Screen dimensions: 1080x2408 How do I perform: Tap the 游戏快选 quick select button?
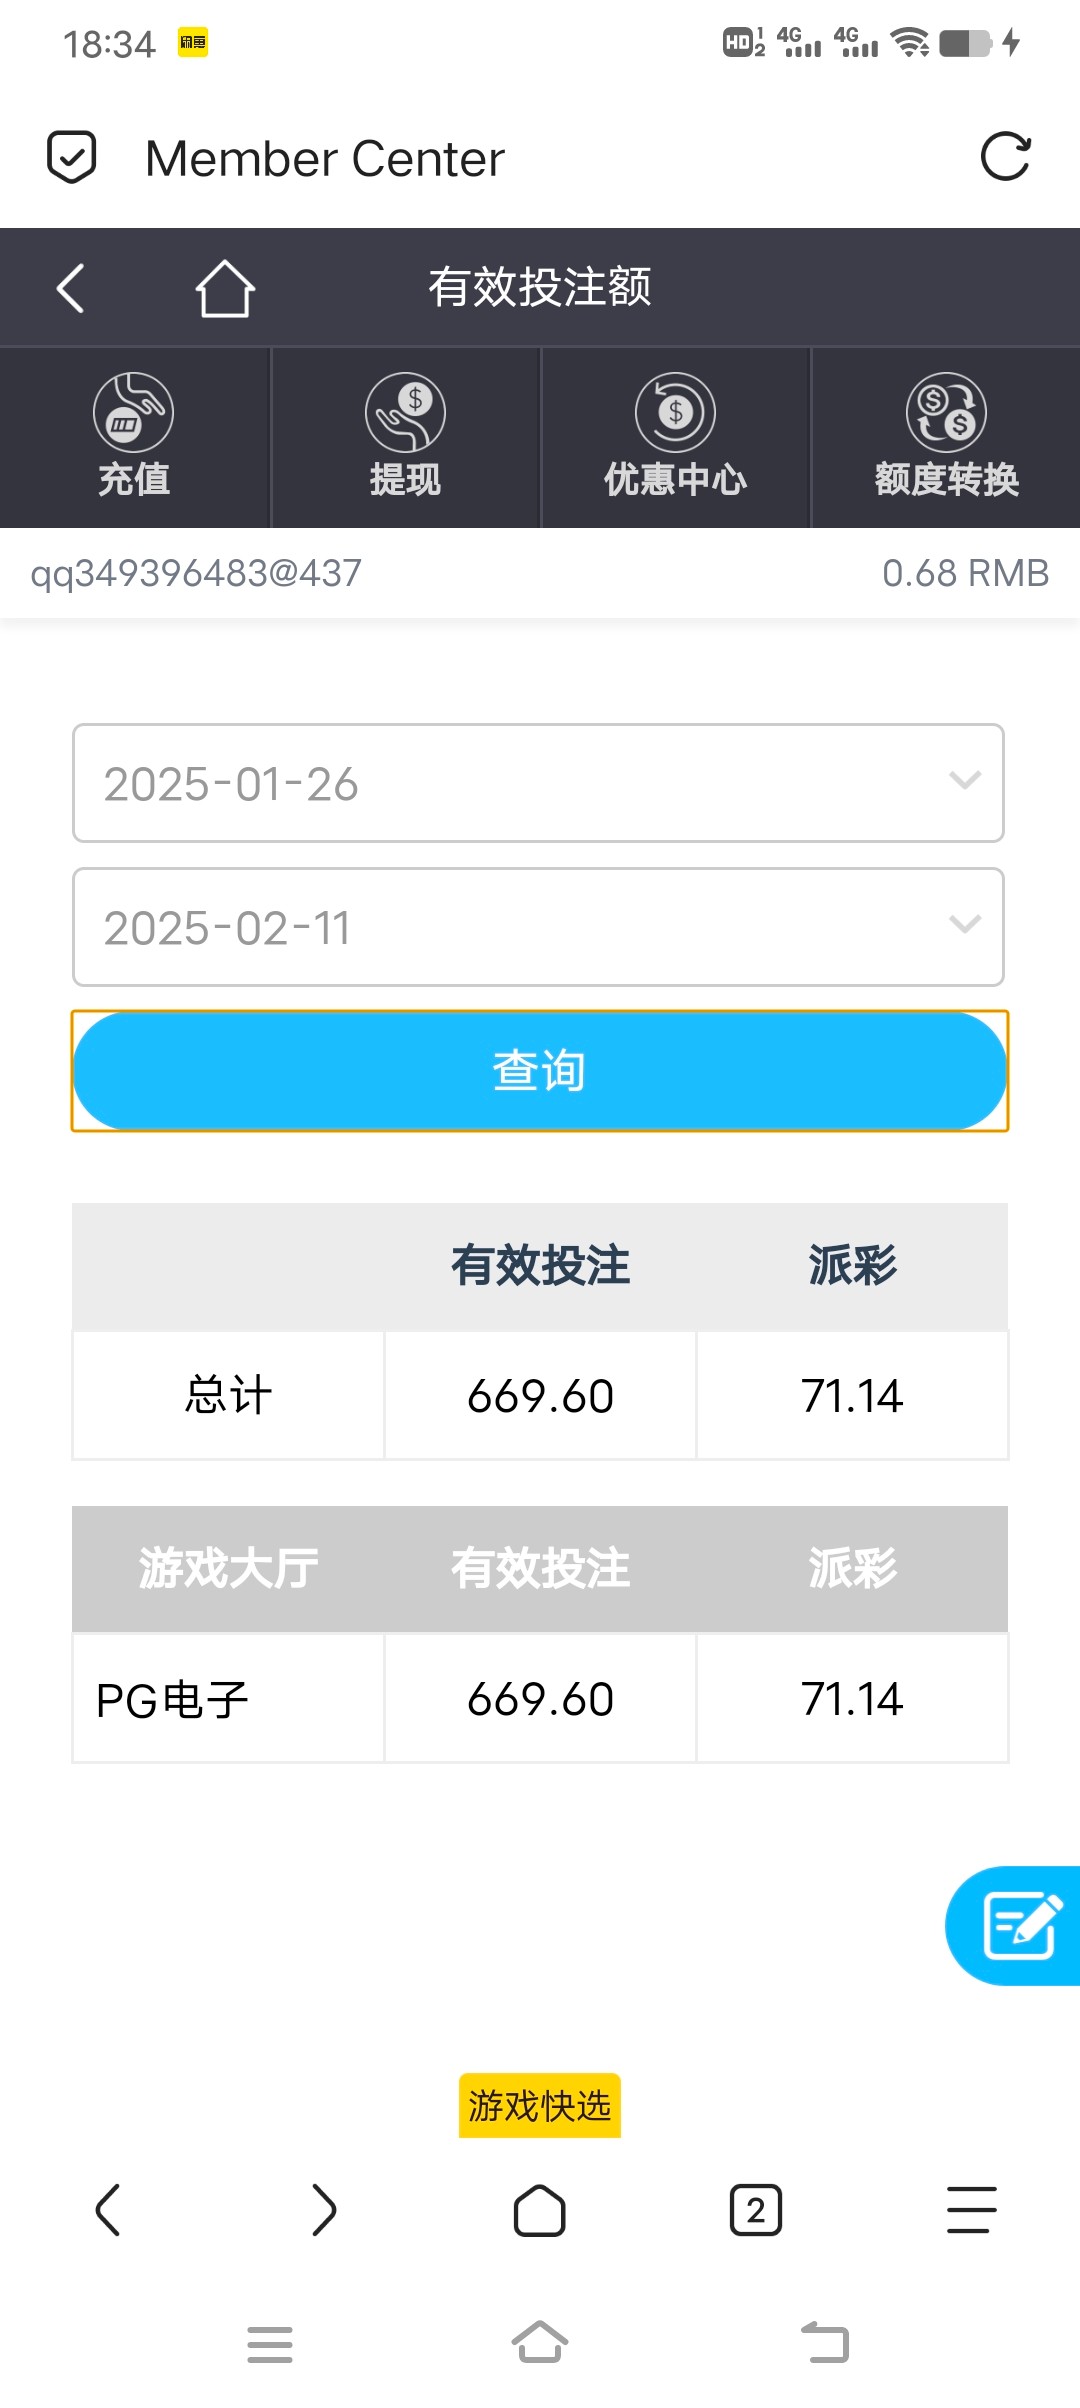[540, 2105]
